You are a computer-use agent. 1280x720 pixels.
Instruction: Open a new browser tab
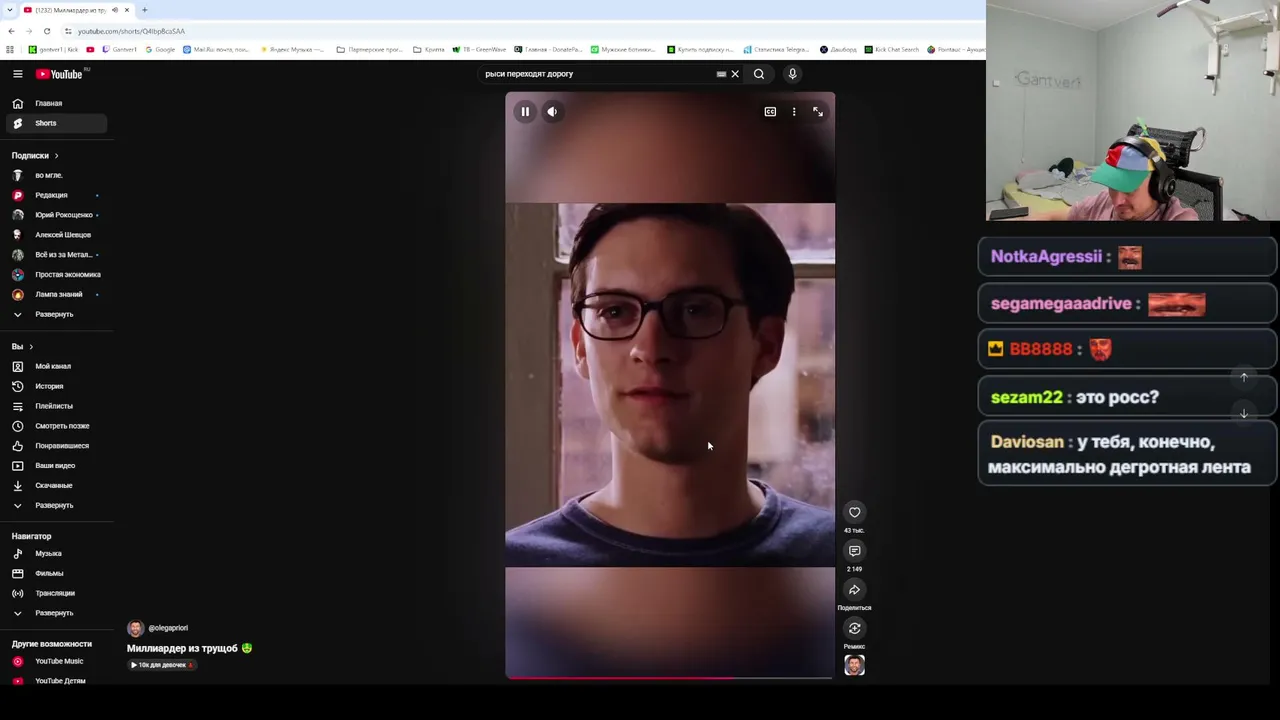pyautogui.click(x=144, y=10)
